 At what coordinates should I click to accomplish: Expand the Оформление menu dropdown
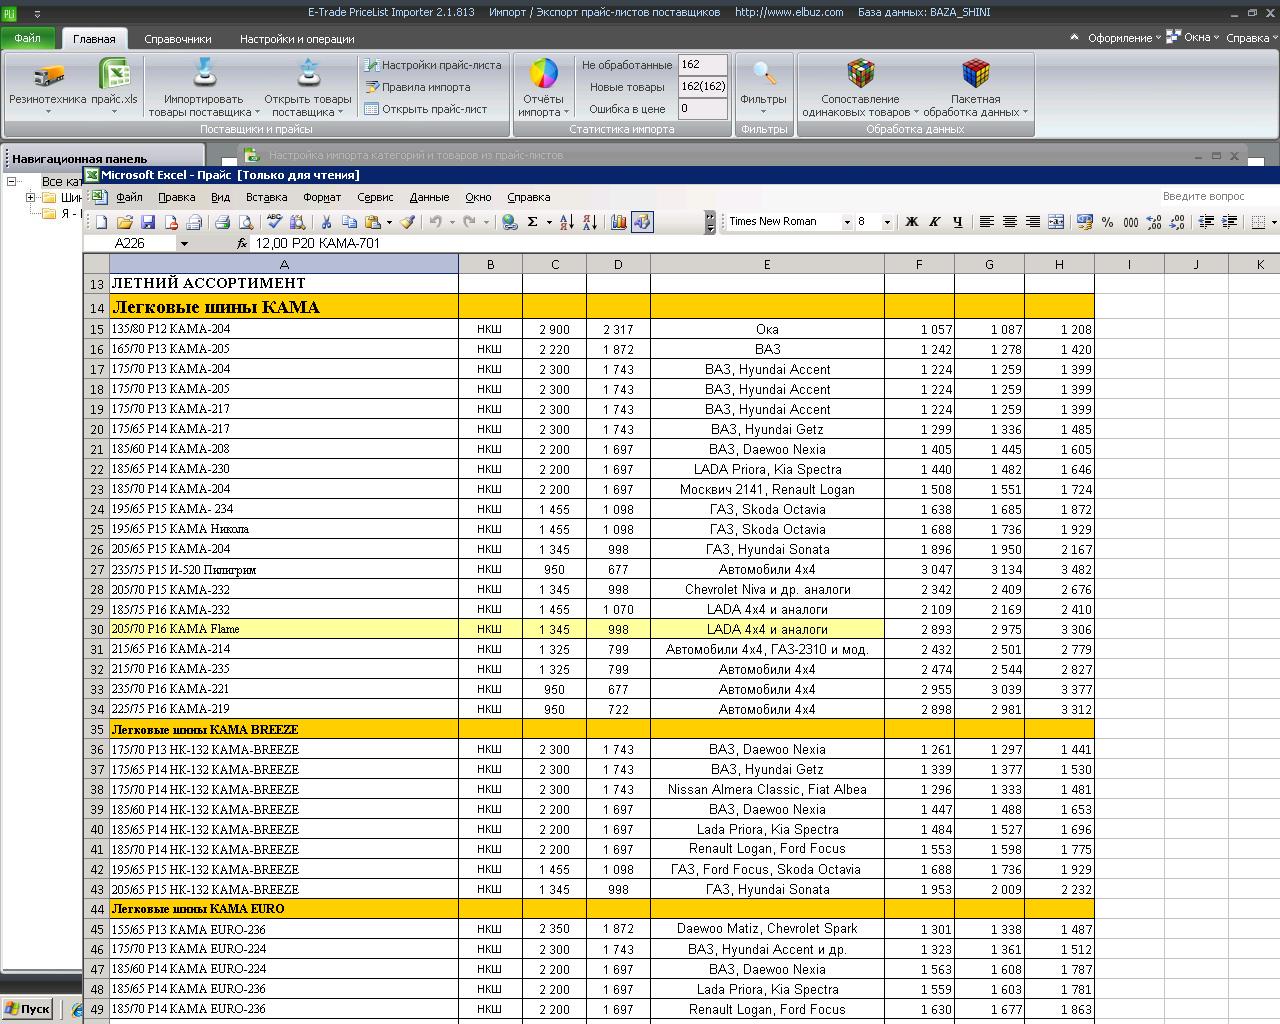[x=1124, y=38]
